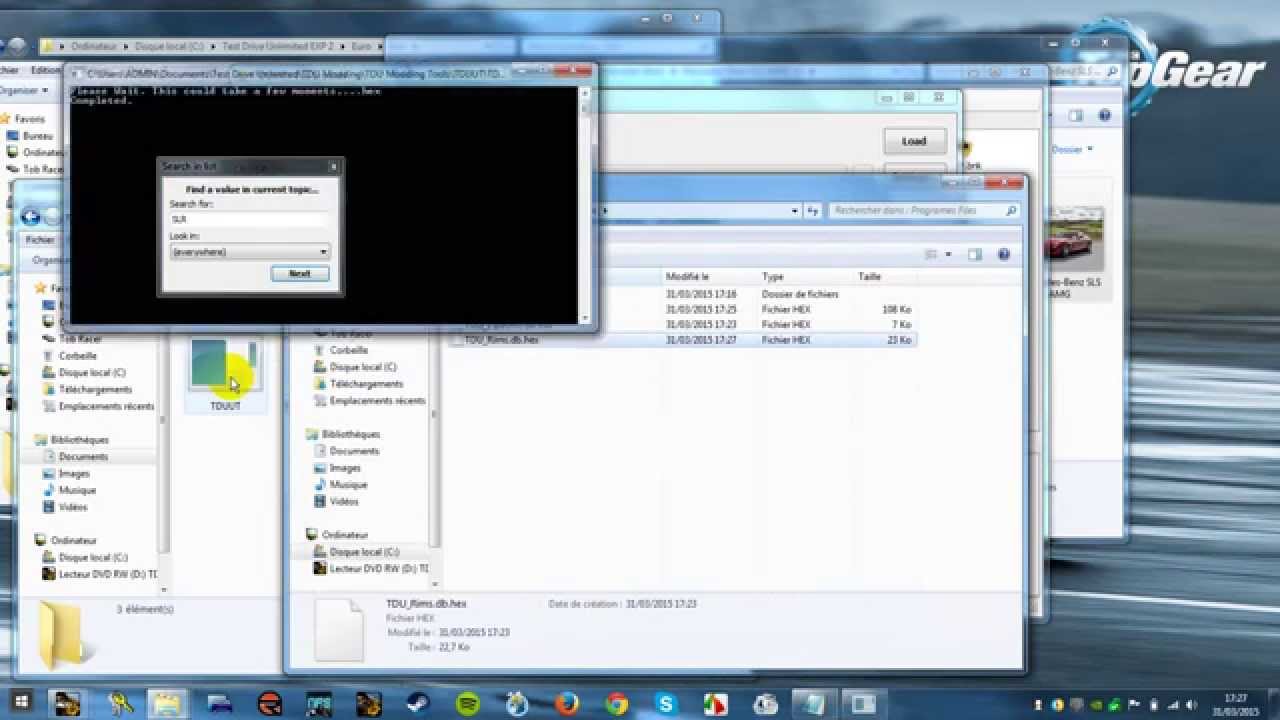Open Corbeille in left explorer sidebar
1280x720 pixels.
click(78, 356)
